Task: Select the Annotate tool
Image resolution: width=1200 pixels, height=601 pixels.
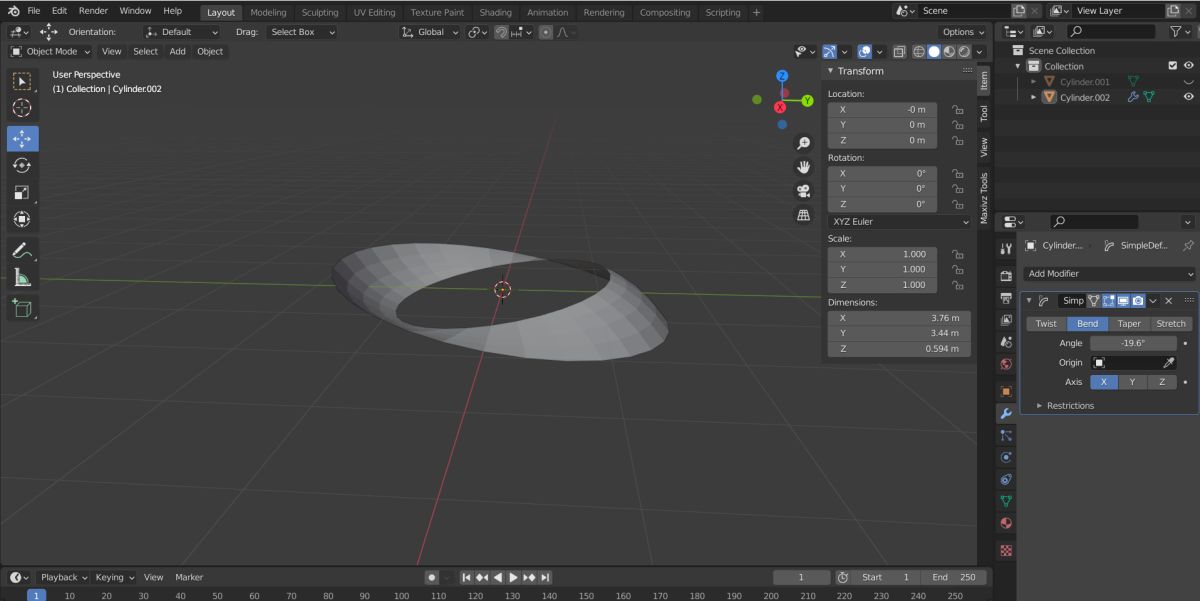Action: (x=22, y=251)
